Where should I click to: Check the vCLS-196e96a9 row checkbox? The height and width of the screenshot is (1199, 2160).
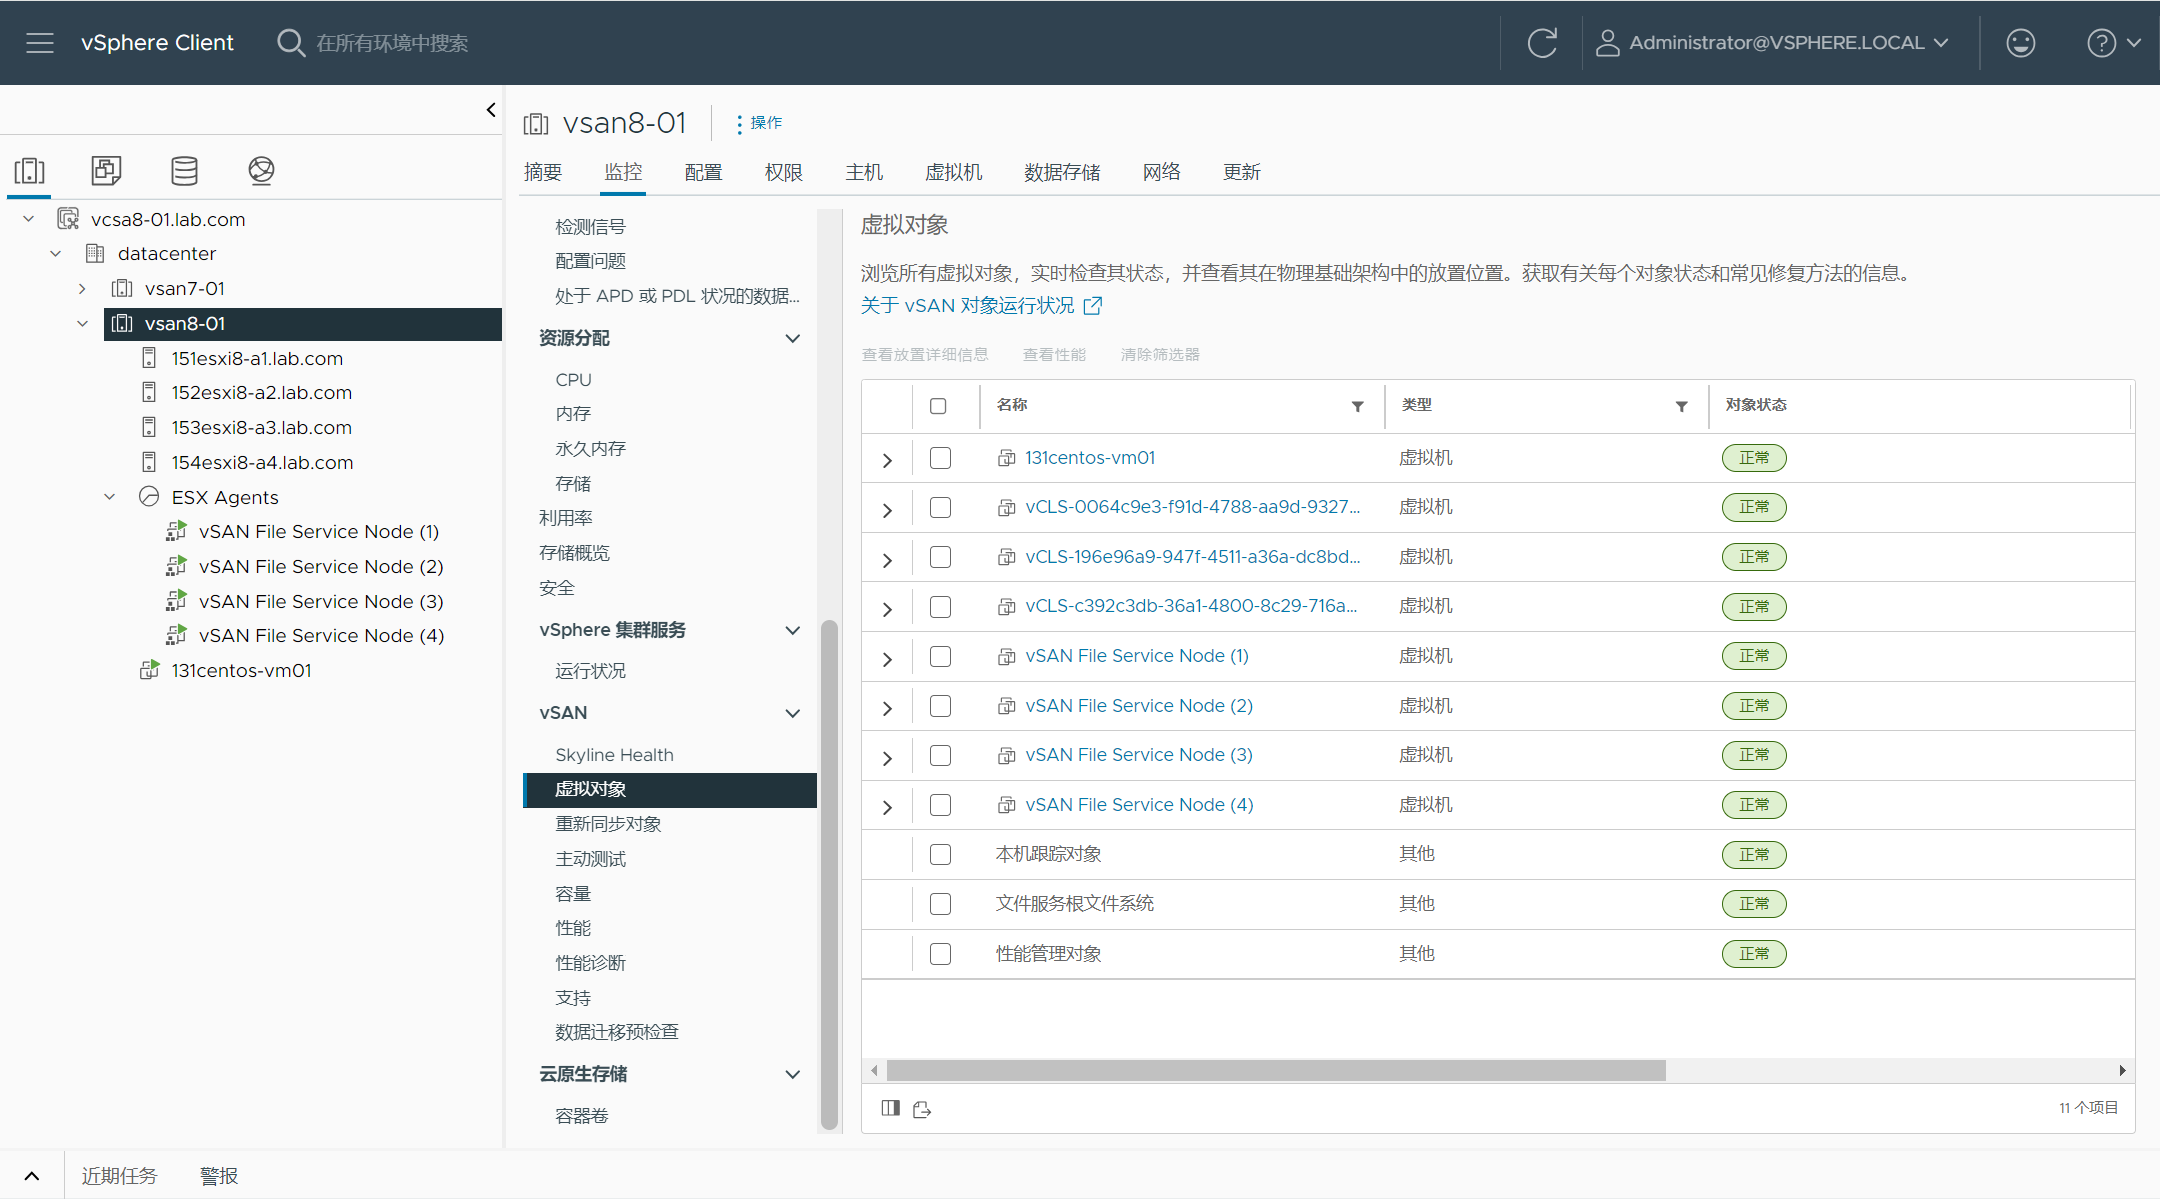click(x=940, y=557)
